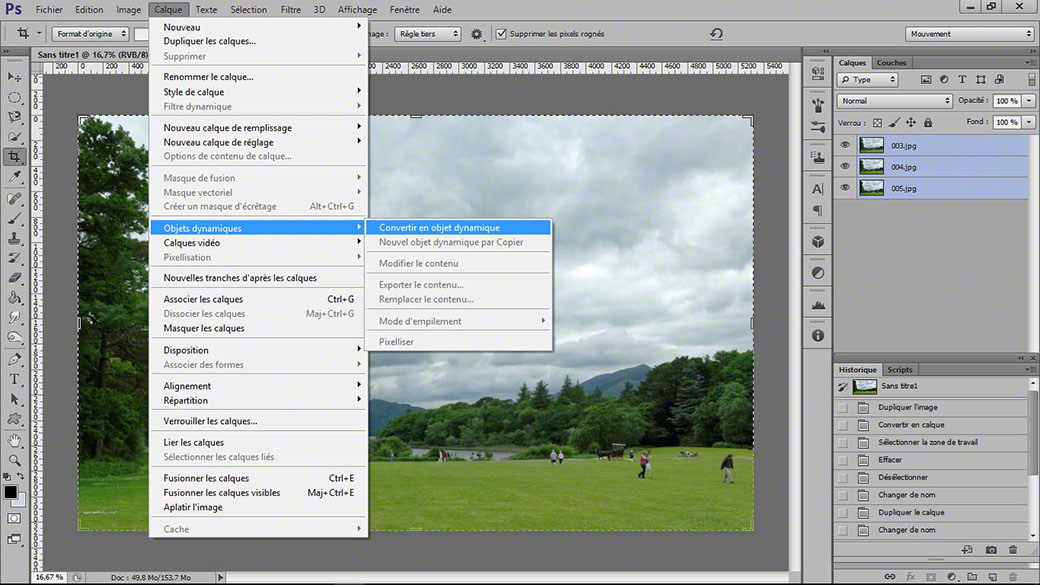Select the Crop tool in toolbar

click(14, 157)
